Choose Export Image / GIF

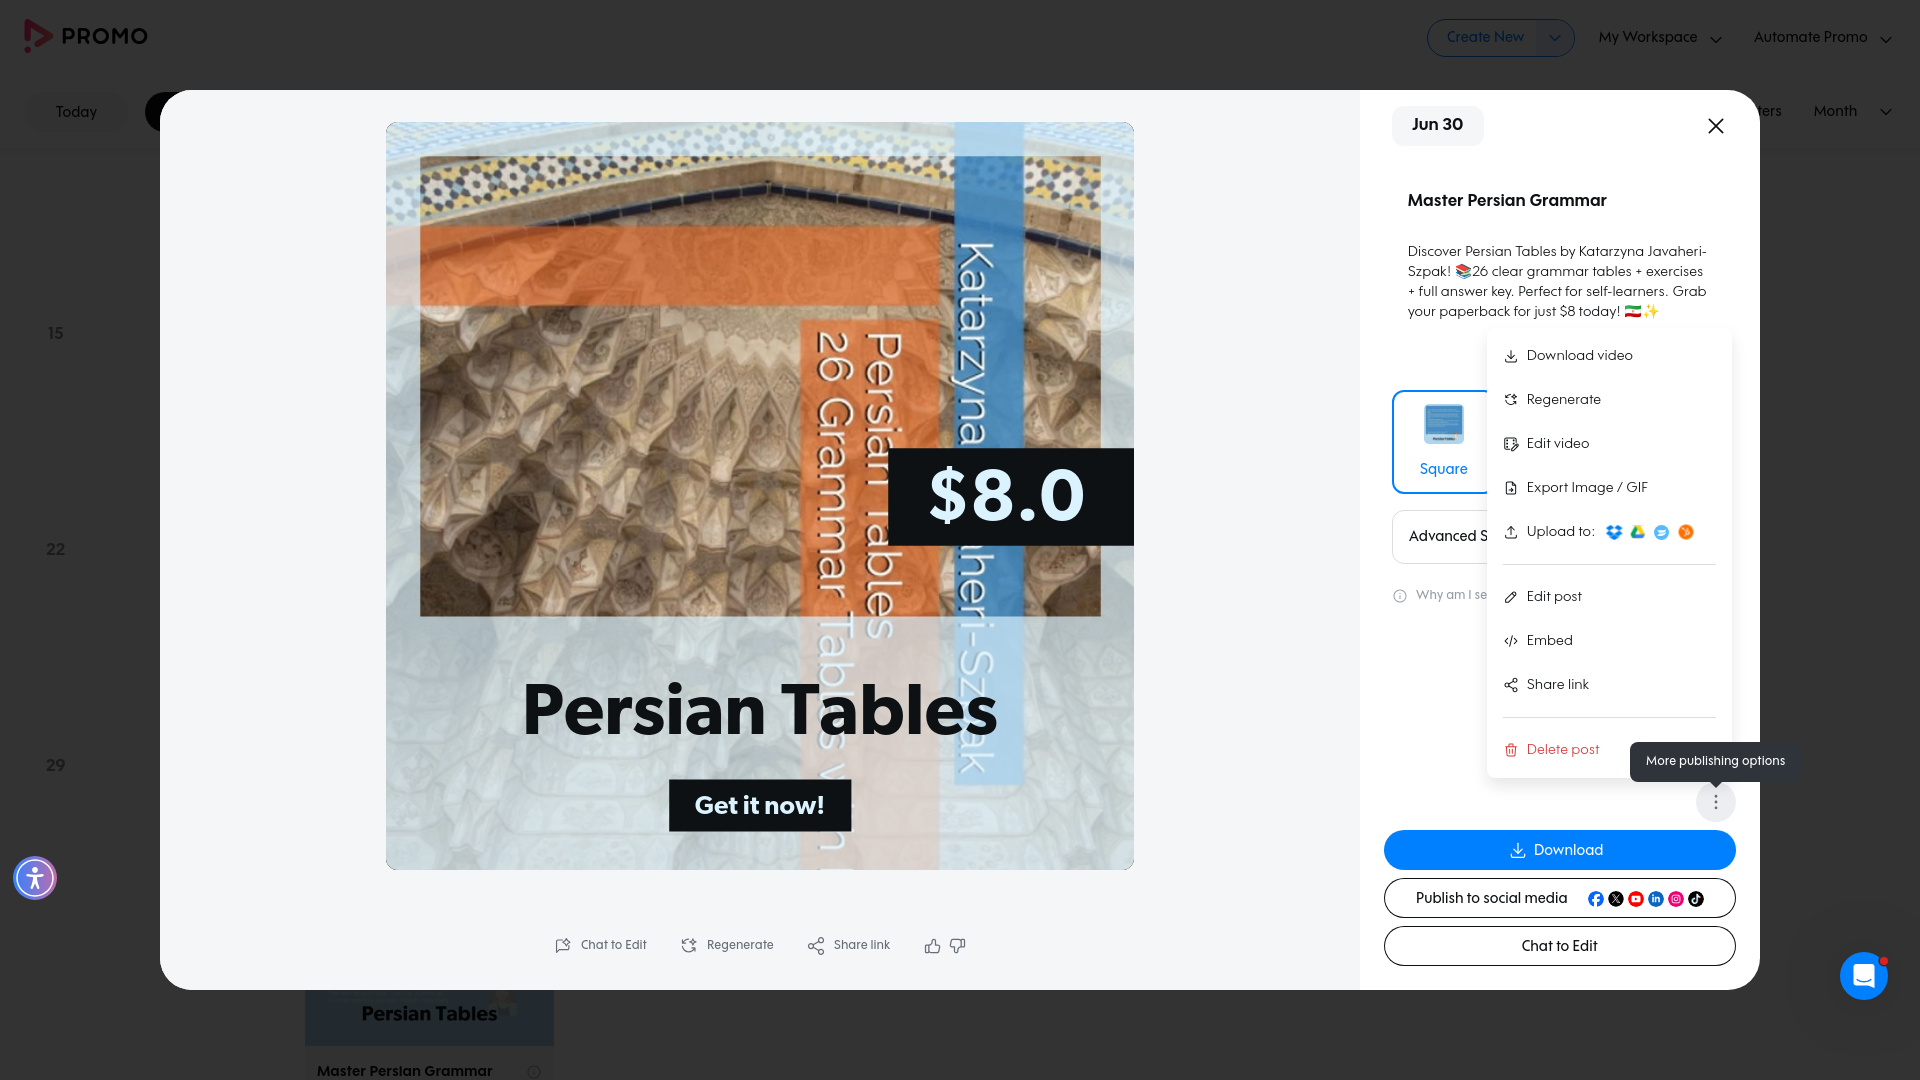tap(1609, 488)
